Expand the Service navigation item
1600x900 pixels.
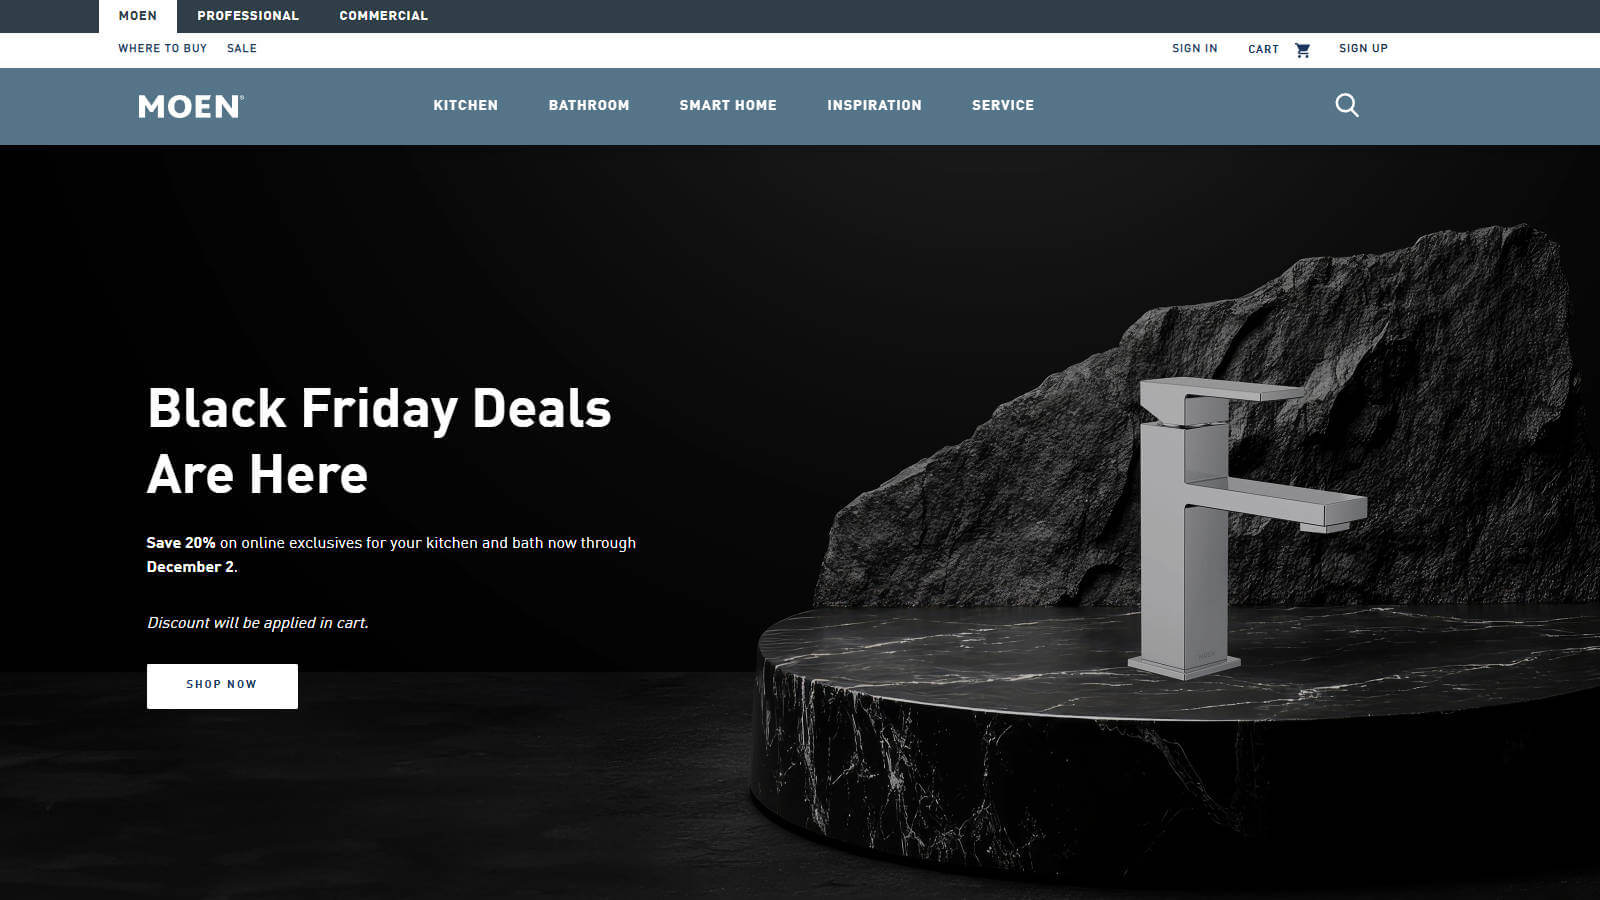[x=1003, y=105]
